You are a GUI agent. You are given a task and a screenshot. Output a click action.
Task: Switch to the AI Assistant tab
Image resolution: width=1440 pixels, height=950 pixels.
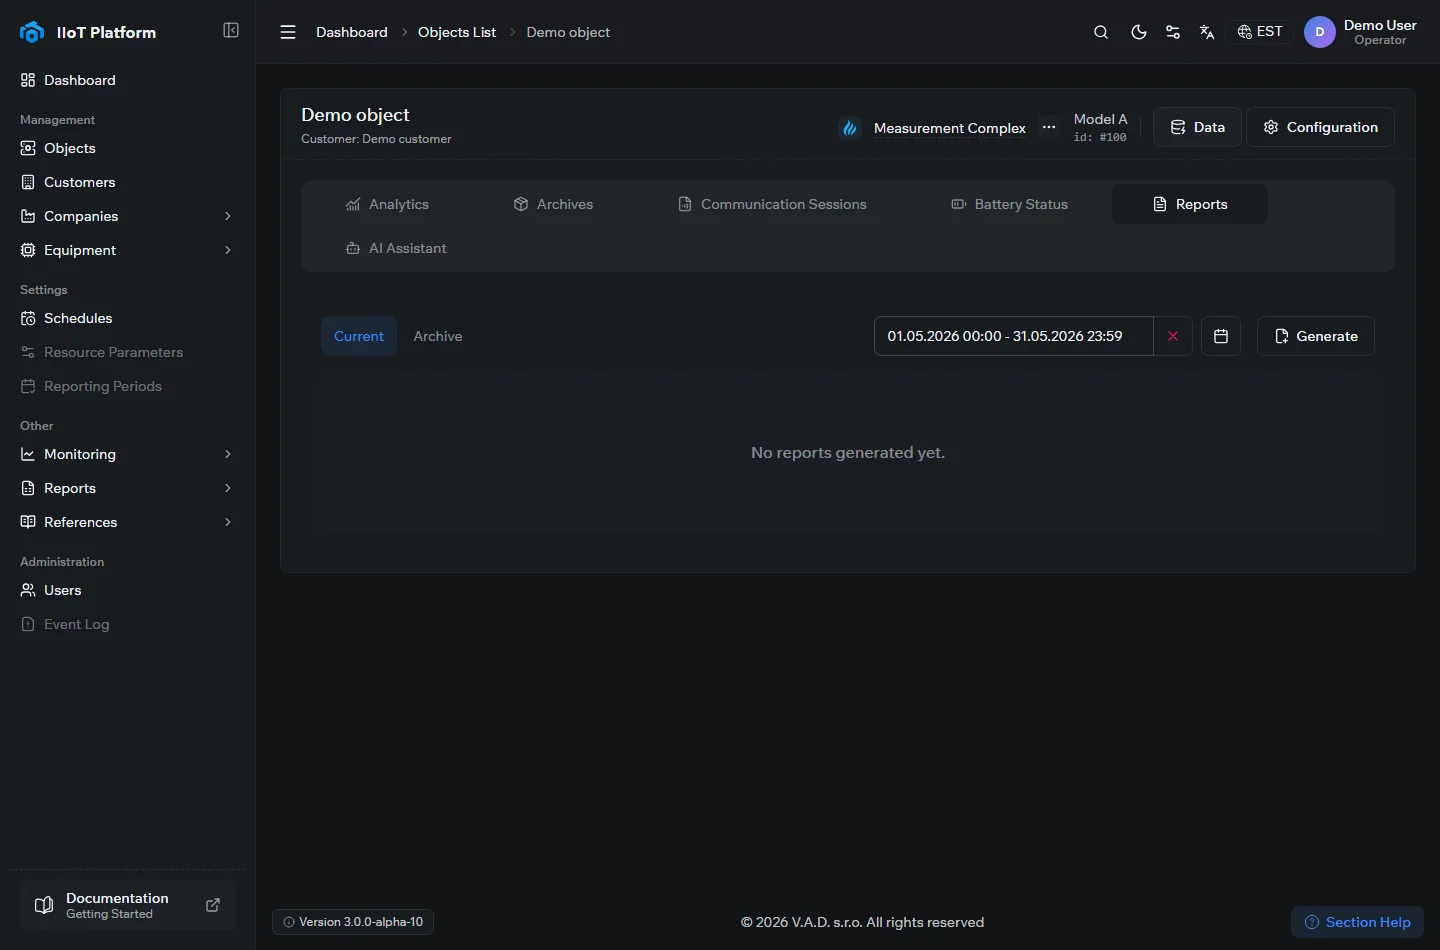pyautogui.click(x=396, y=248)
